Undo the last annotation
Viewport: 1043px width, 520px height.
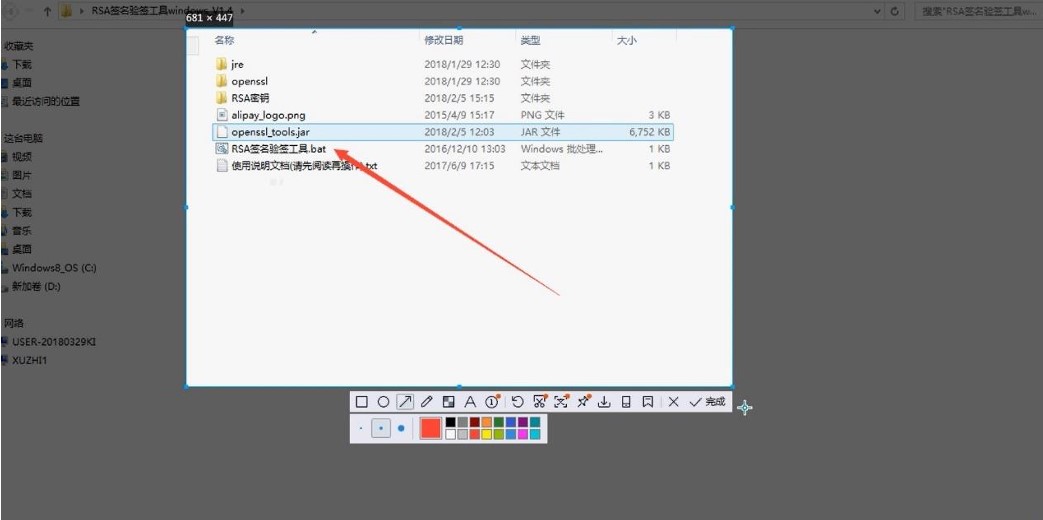click(x=517, y=402)
